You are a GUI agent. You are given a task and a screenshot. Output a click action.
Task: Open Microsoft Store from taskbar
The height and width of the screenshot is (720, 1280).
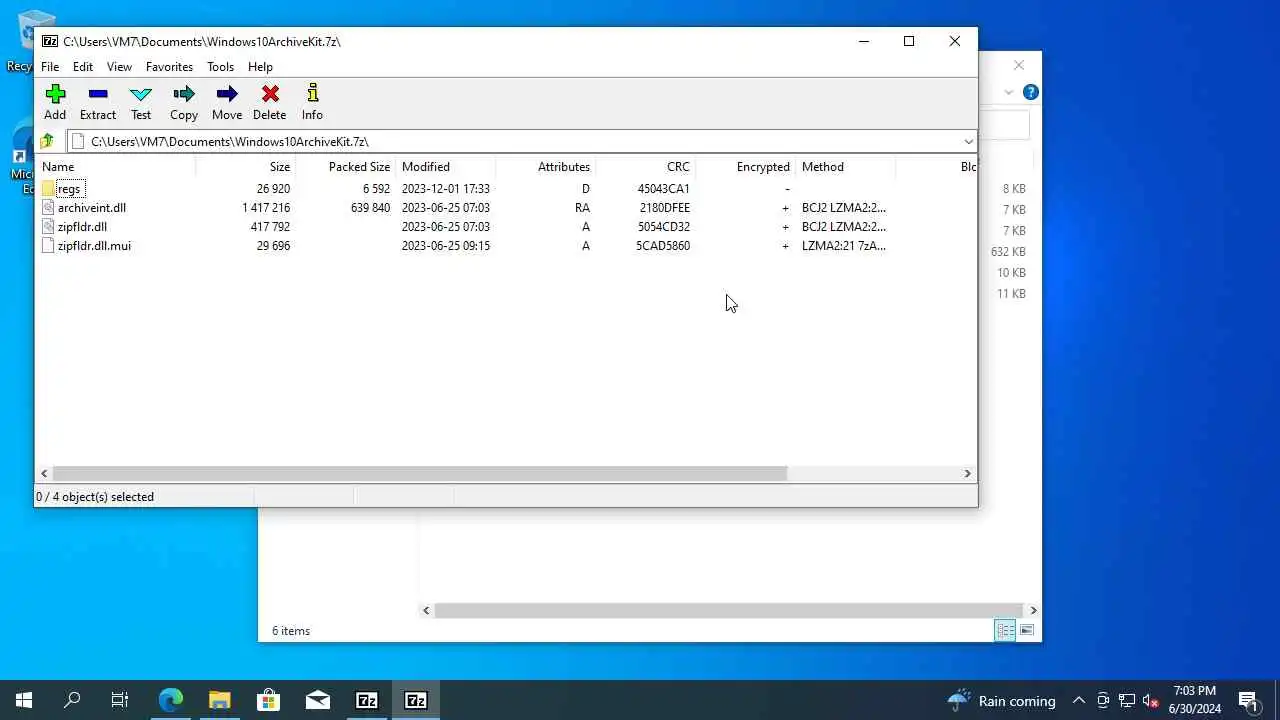point(269,700)
